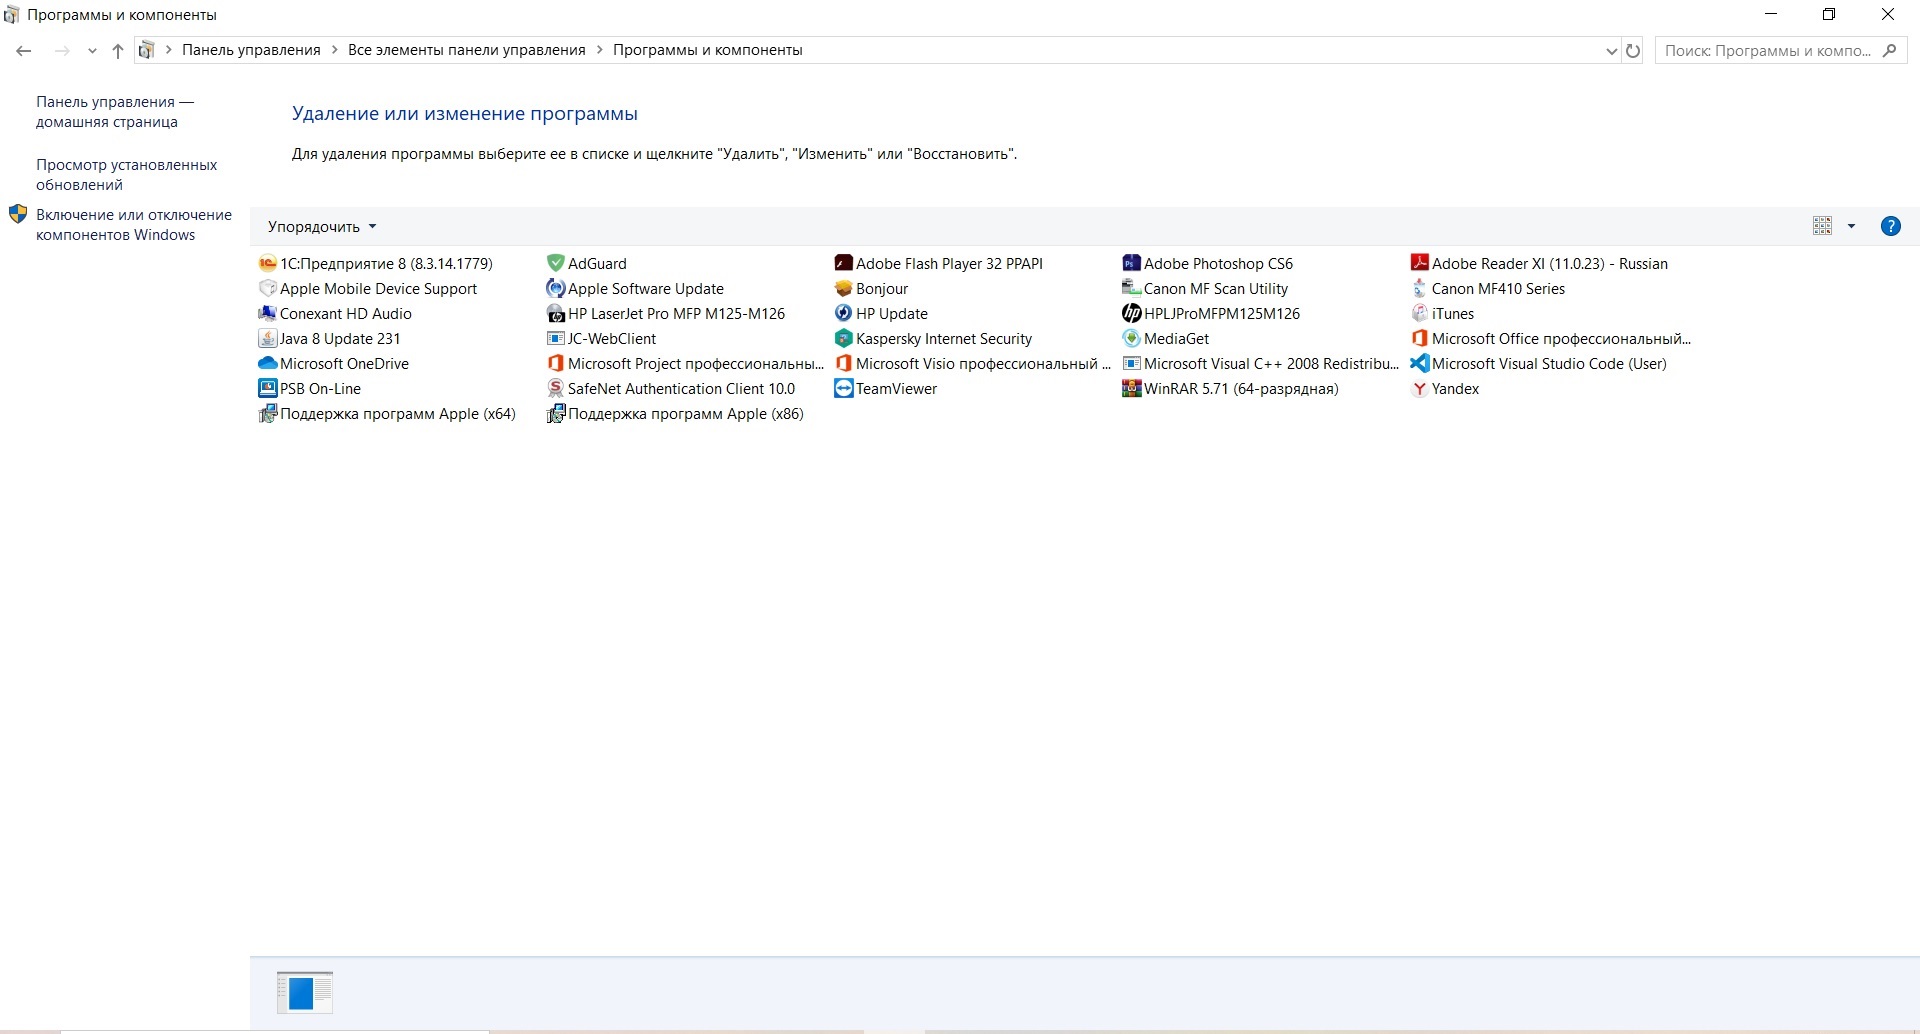Click the Microsoft OneDrive cloud icon
This screenshot has width=1920, height=1034.
tap(267, 364)
